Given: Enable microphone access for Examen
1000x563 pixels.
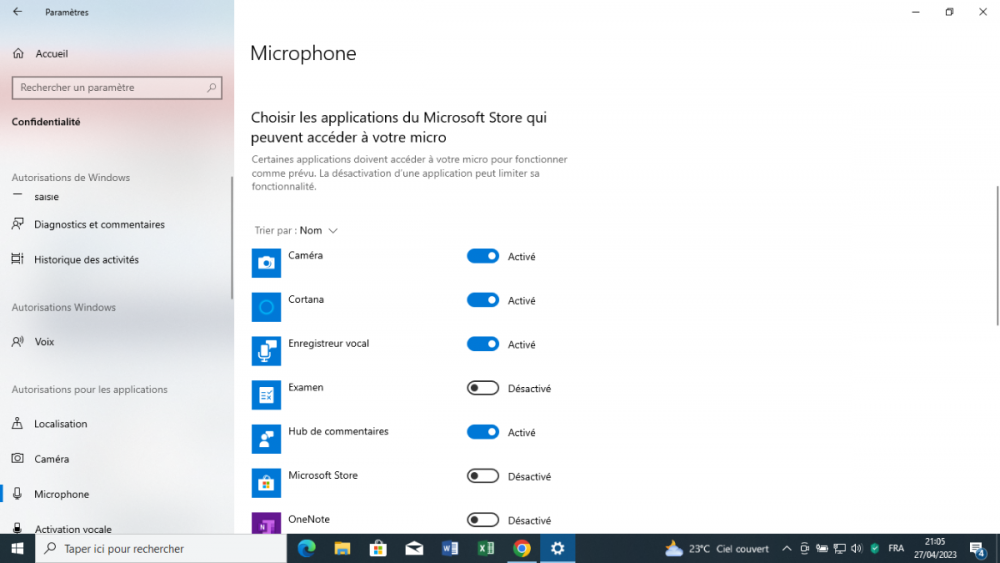Looking at the screenshot, I should coord(483,388).
